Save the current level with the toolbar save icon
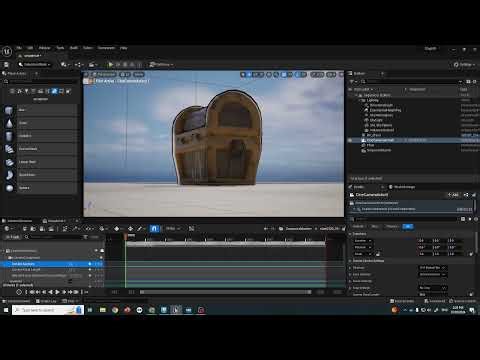 pos(6,65)
